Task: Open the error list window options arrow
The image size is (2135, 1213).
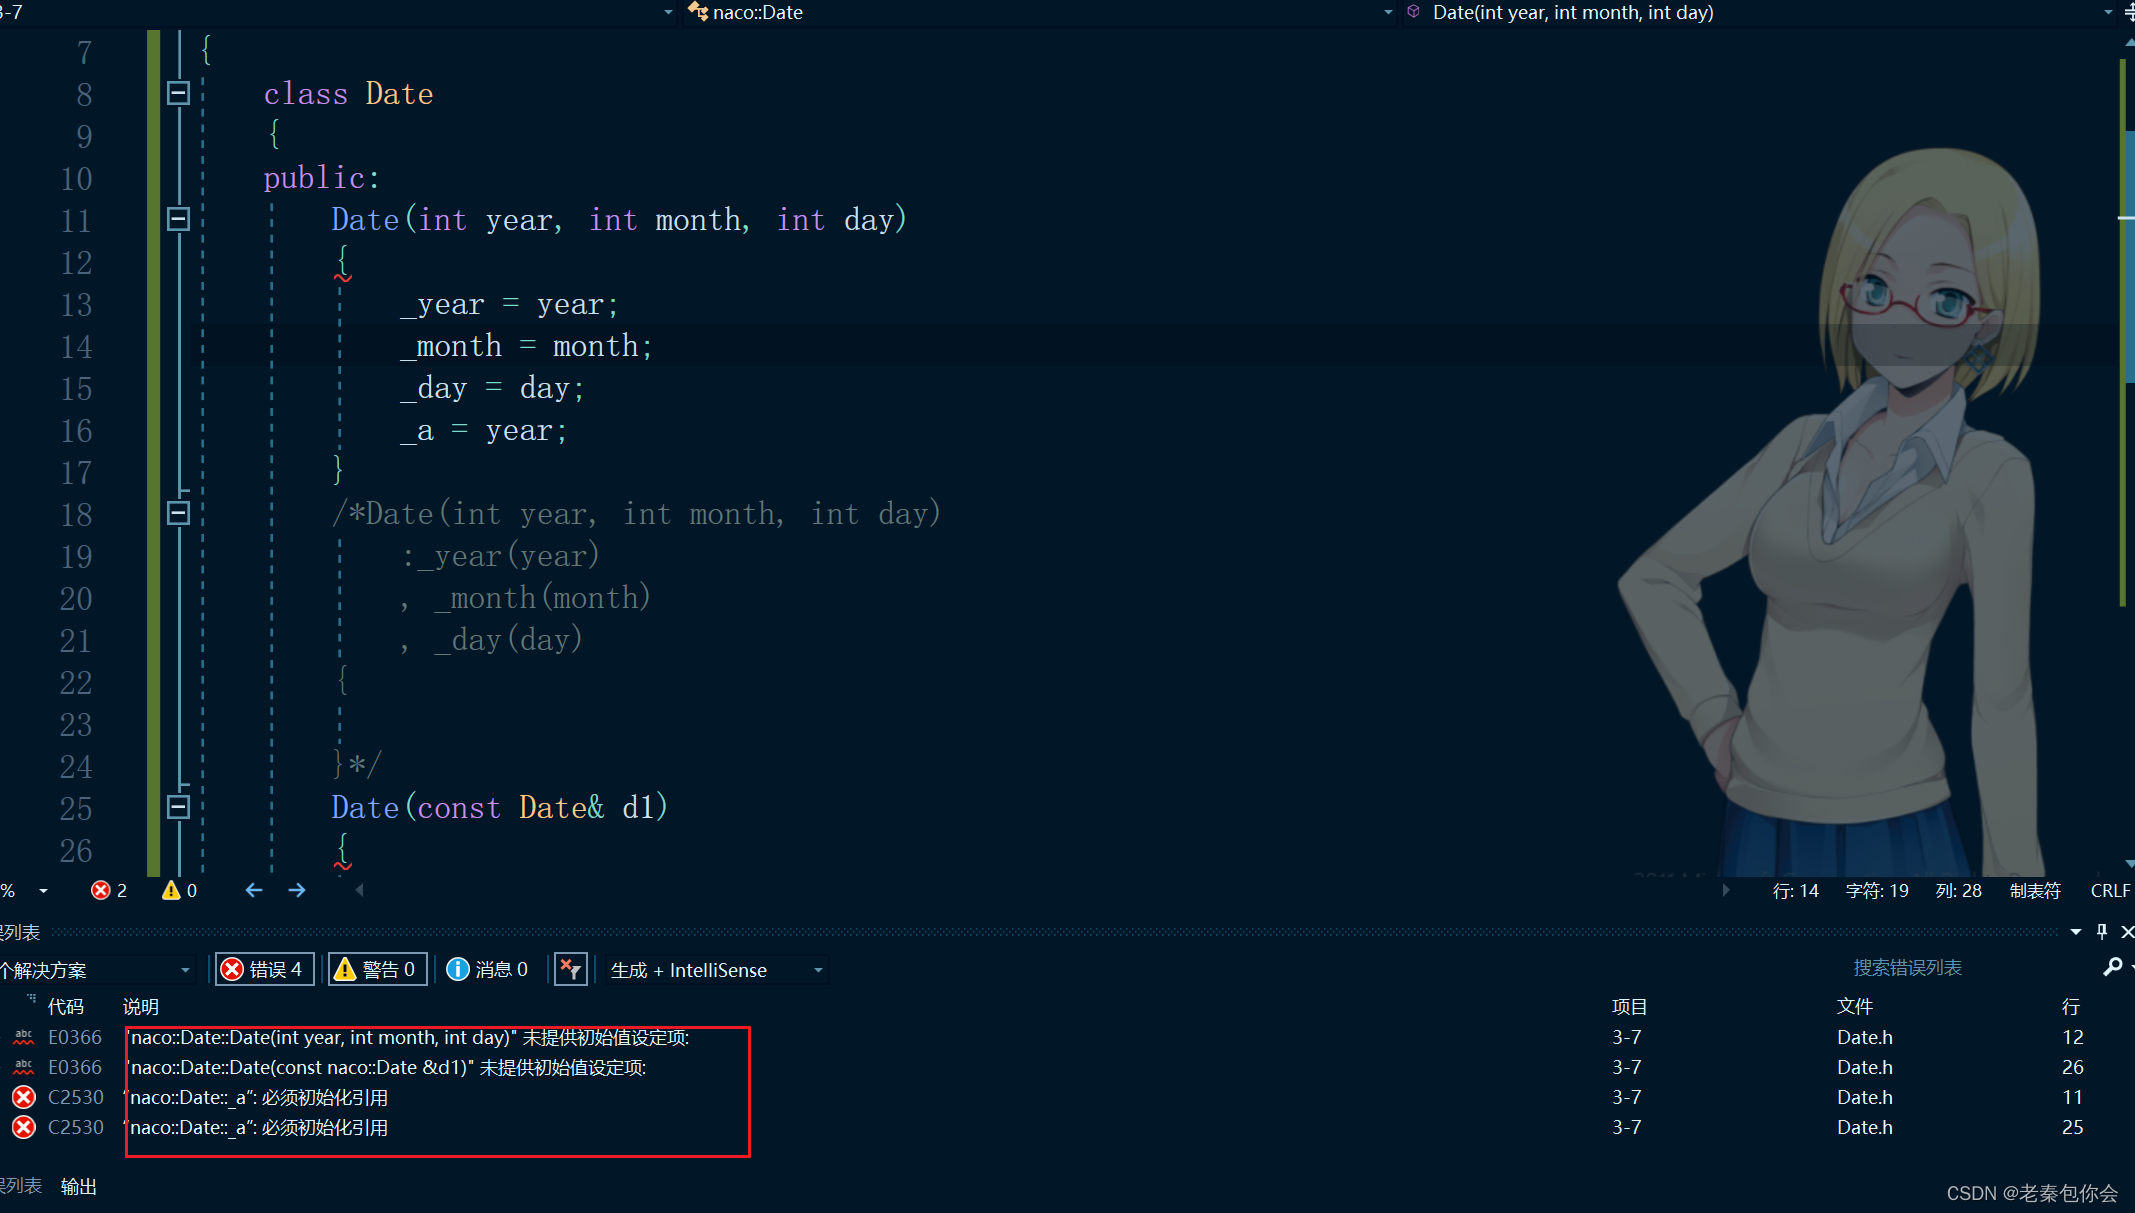Action: 2076,931
